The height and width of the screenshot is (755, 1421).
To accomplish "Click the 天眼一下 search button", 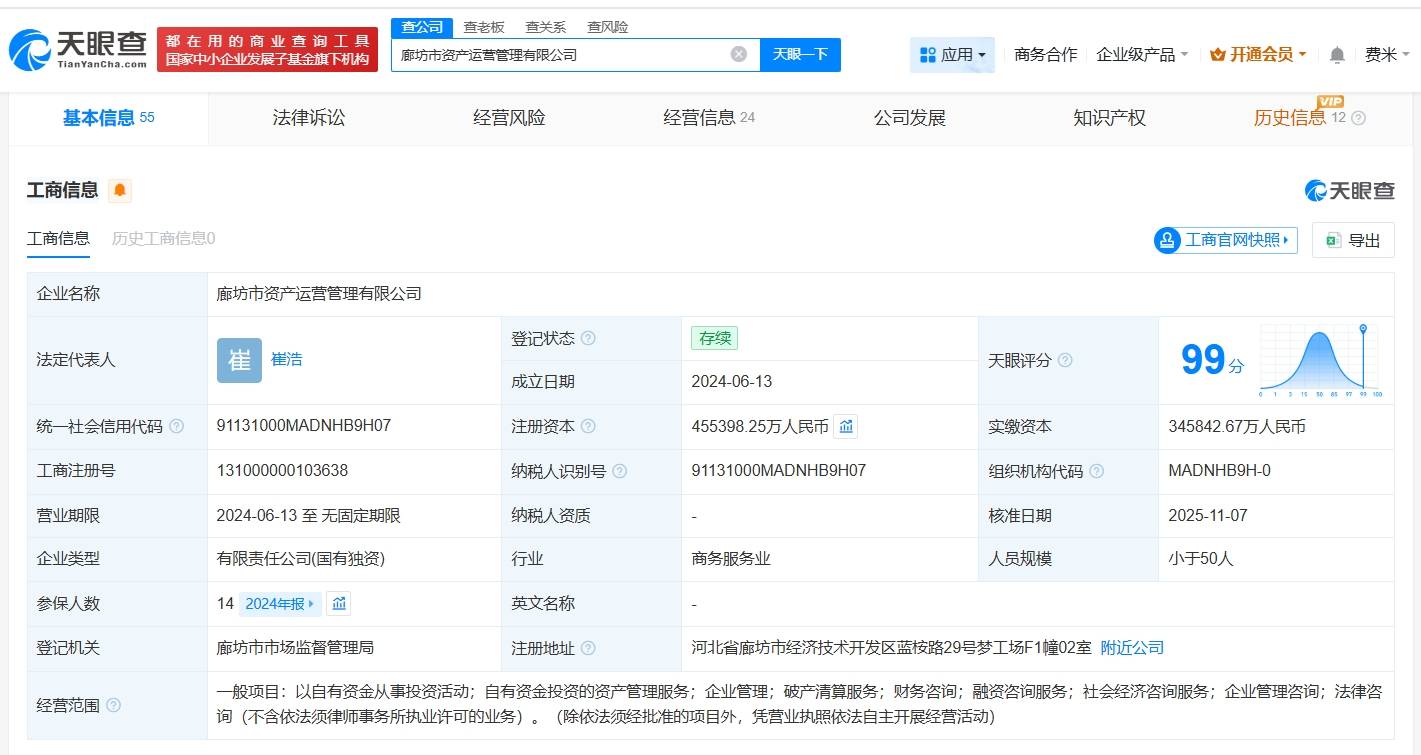I will (x=800, y=54).
